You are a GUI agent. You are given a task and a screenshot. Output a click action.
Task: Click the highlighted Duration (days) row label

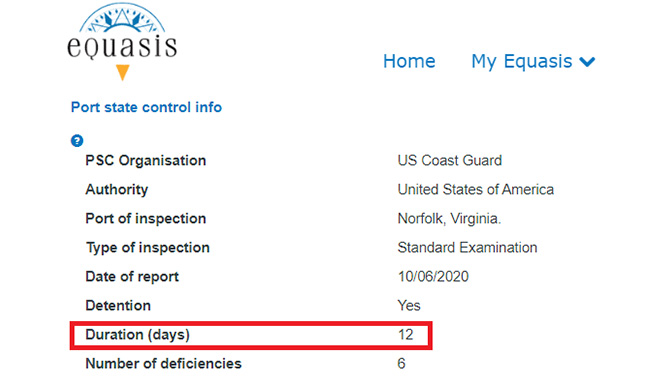[x=138, y=335]
